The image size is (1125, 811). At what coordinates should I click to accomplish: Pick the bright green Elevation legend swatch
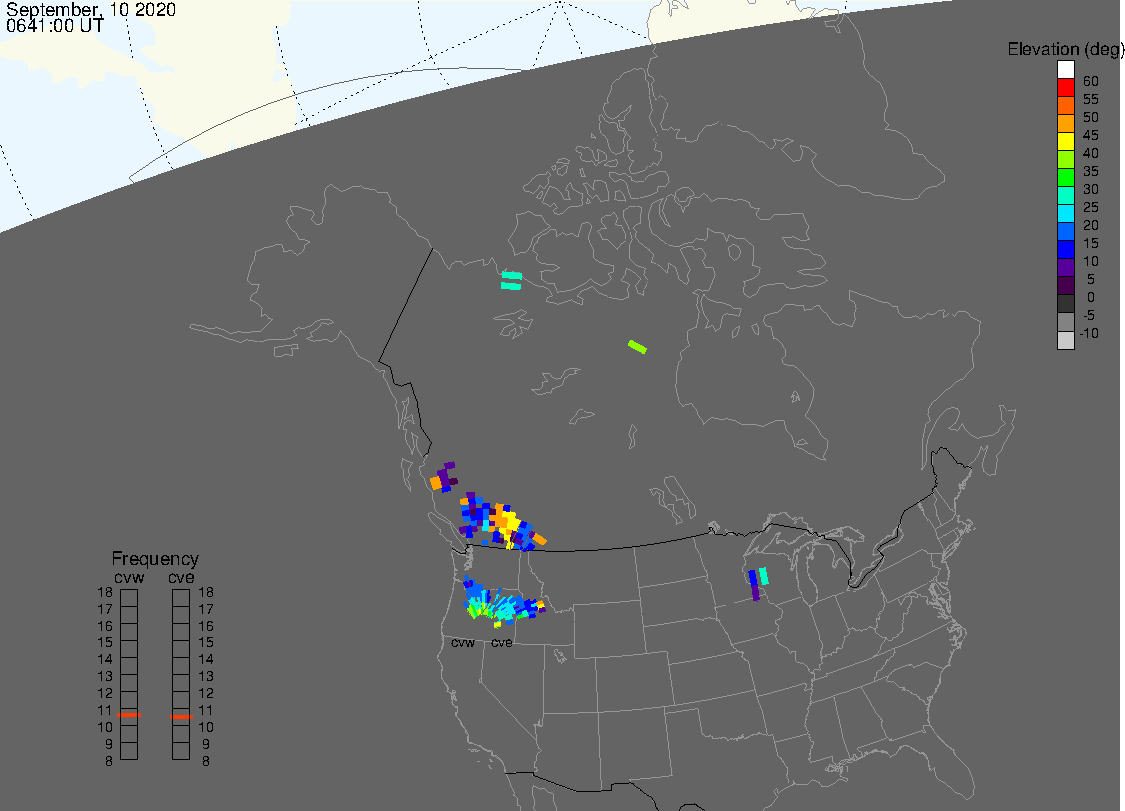pos(1065,177)
